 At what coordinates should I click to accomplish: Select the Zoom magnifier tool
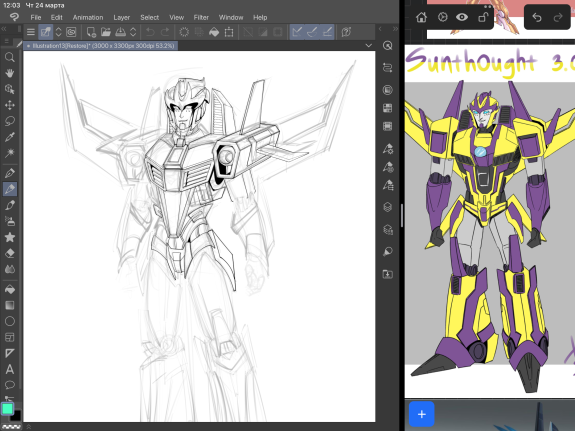point(10,57)
